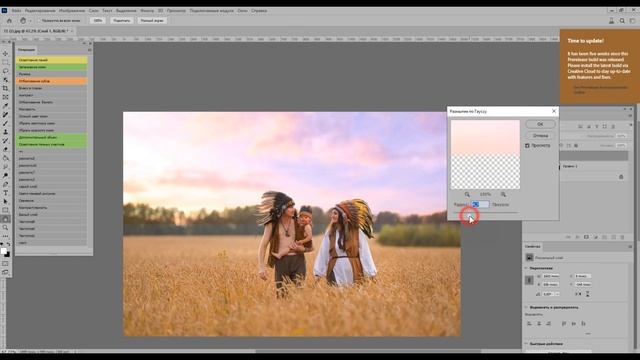The height and width of the screenshot is (360, 640).
Task: Open the layer opacity dropdown
Action: coord(621,136)
